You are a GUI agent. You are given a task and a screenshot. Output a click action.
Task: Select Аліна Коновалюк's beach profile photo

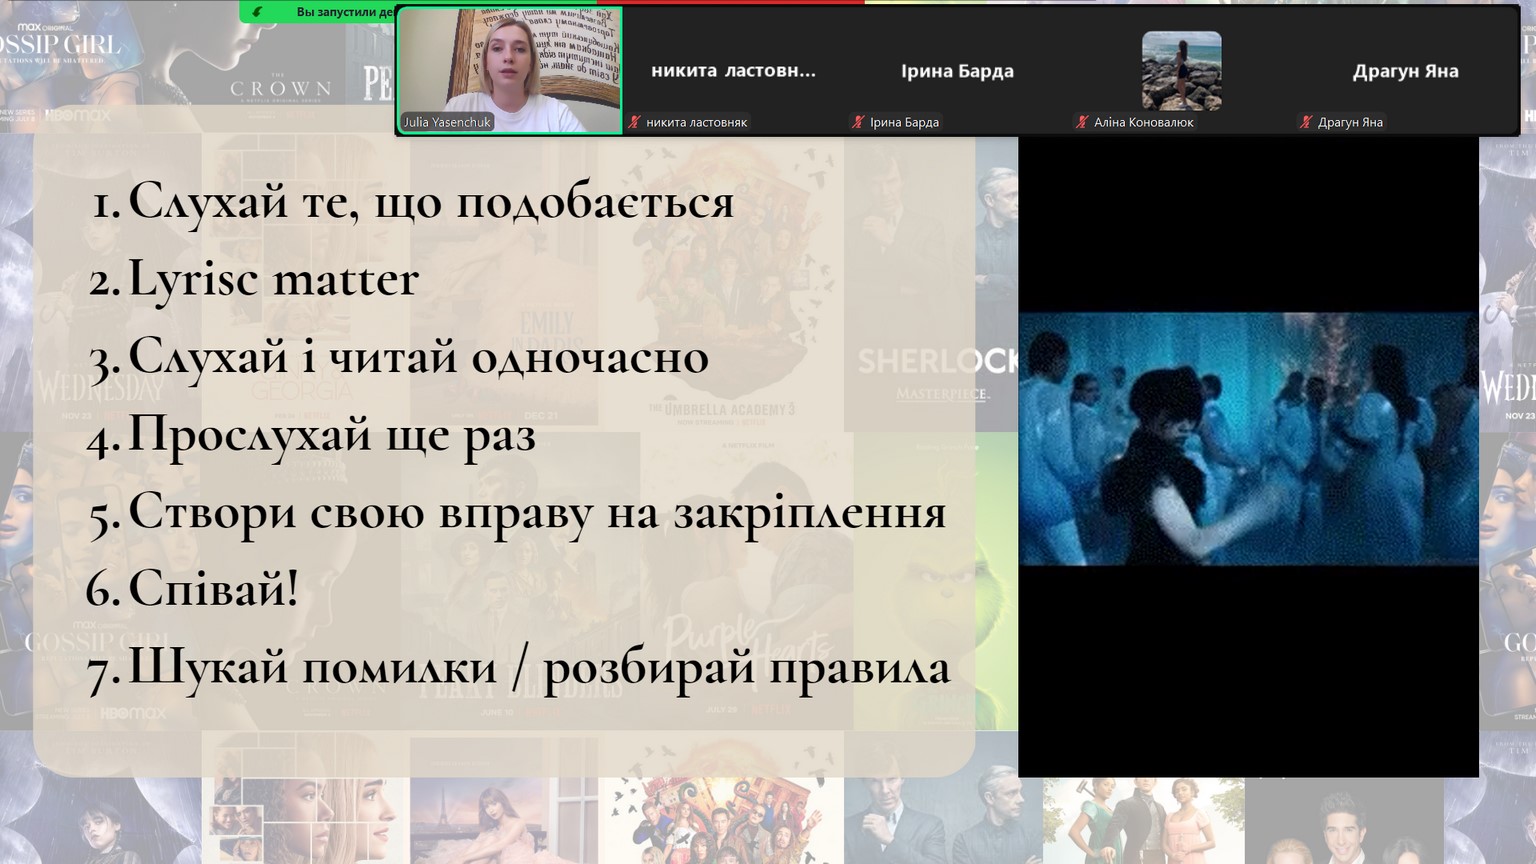pos(1181,70)
